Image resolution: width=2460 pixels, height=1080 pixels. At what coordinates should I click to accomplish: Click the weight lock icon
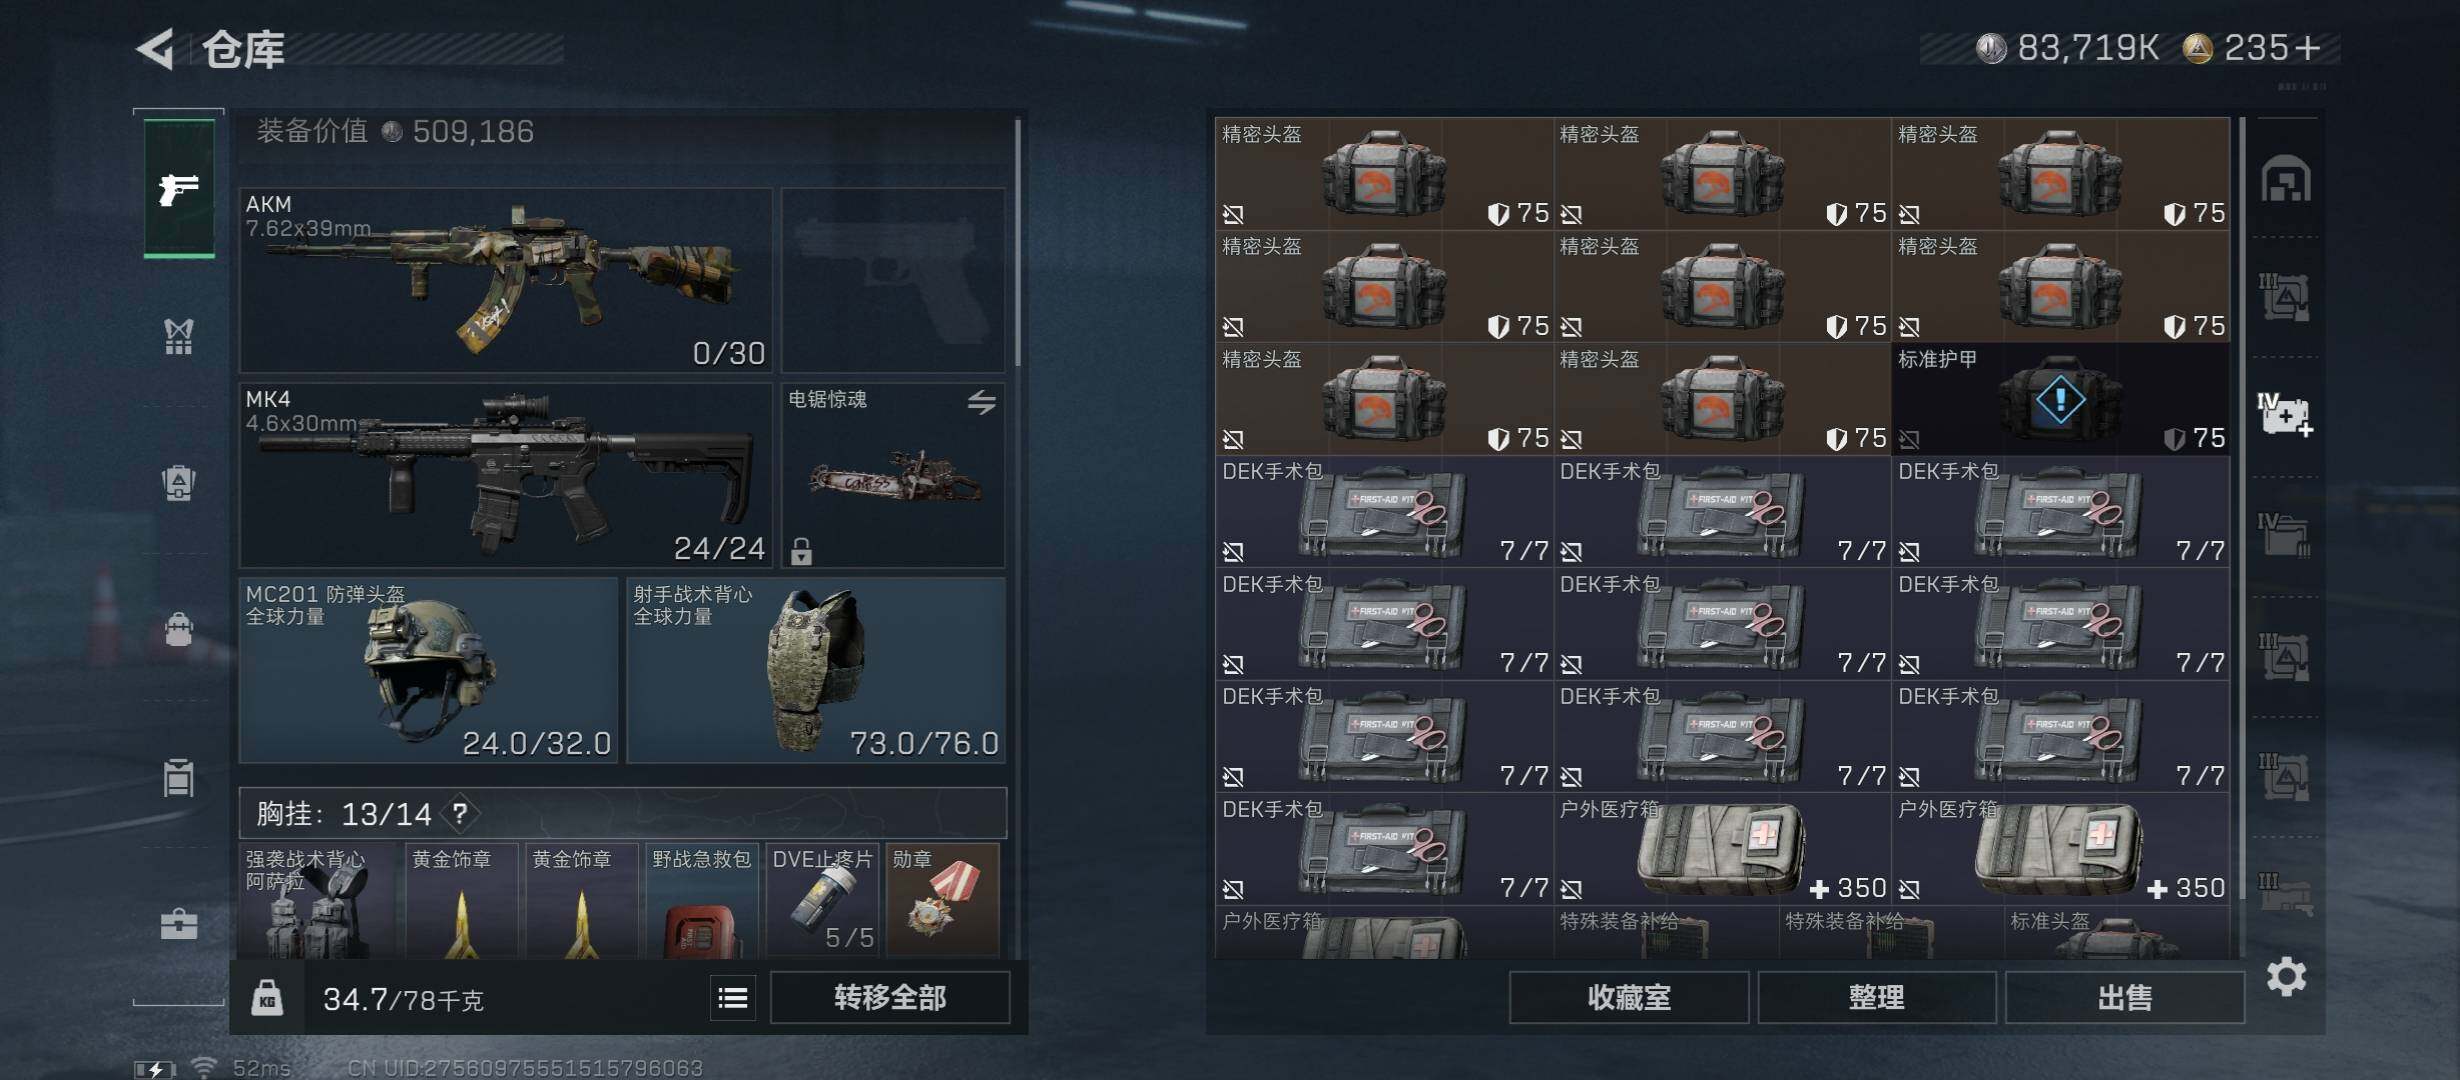(x=267, y=998)
